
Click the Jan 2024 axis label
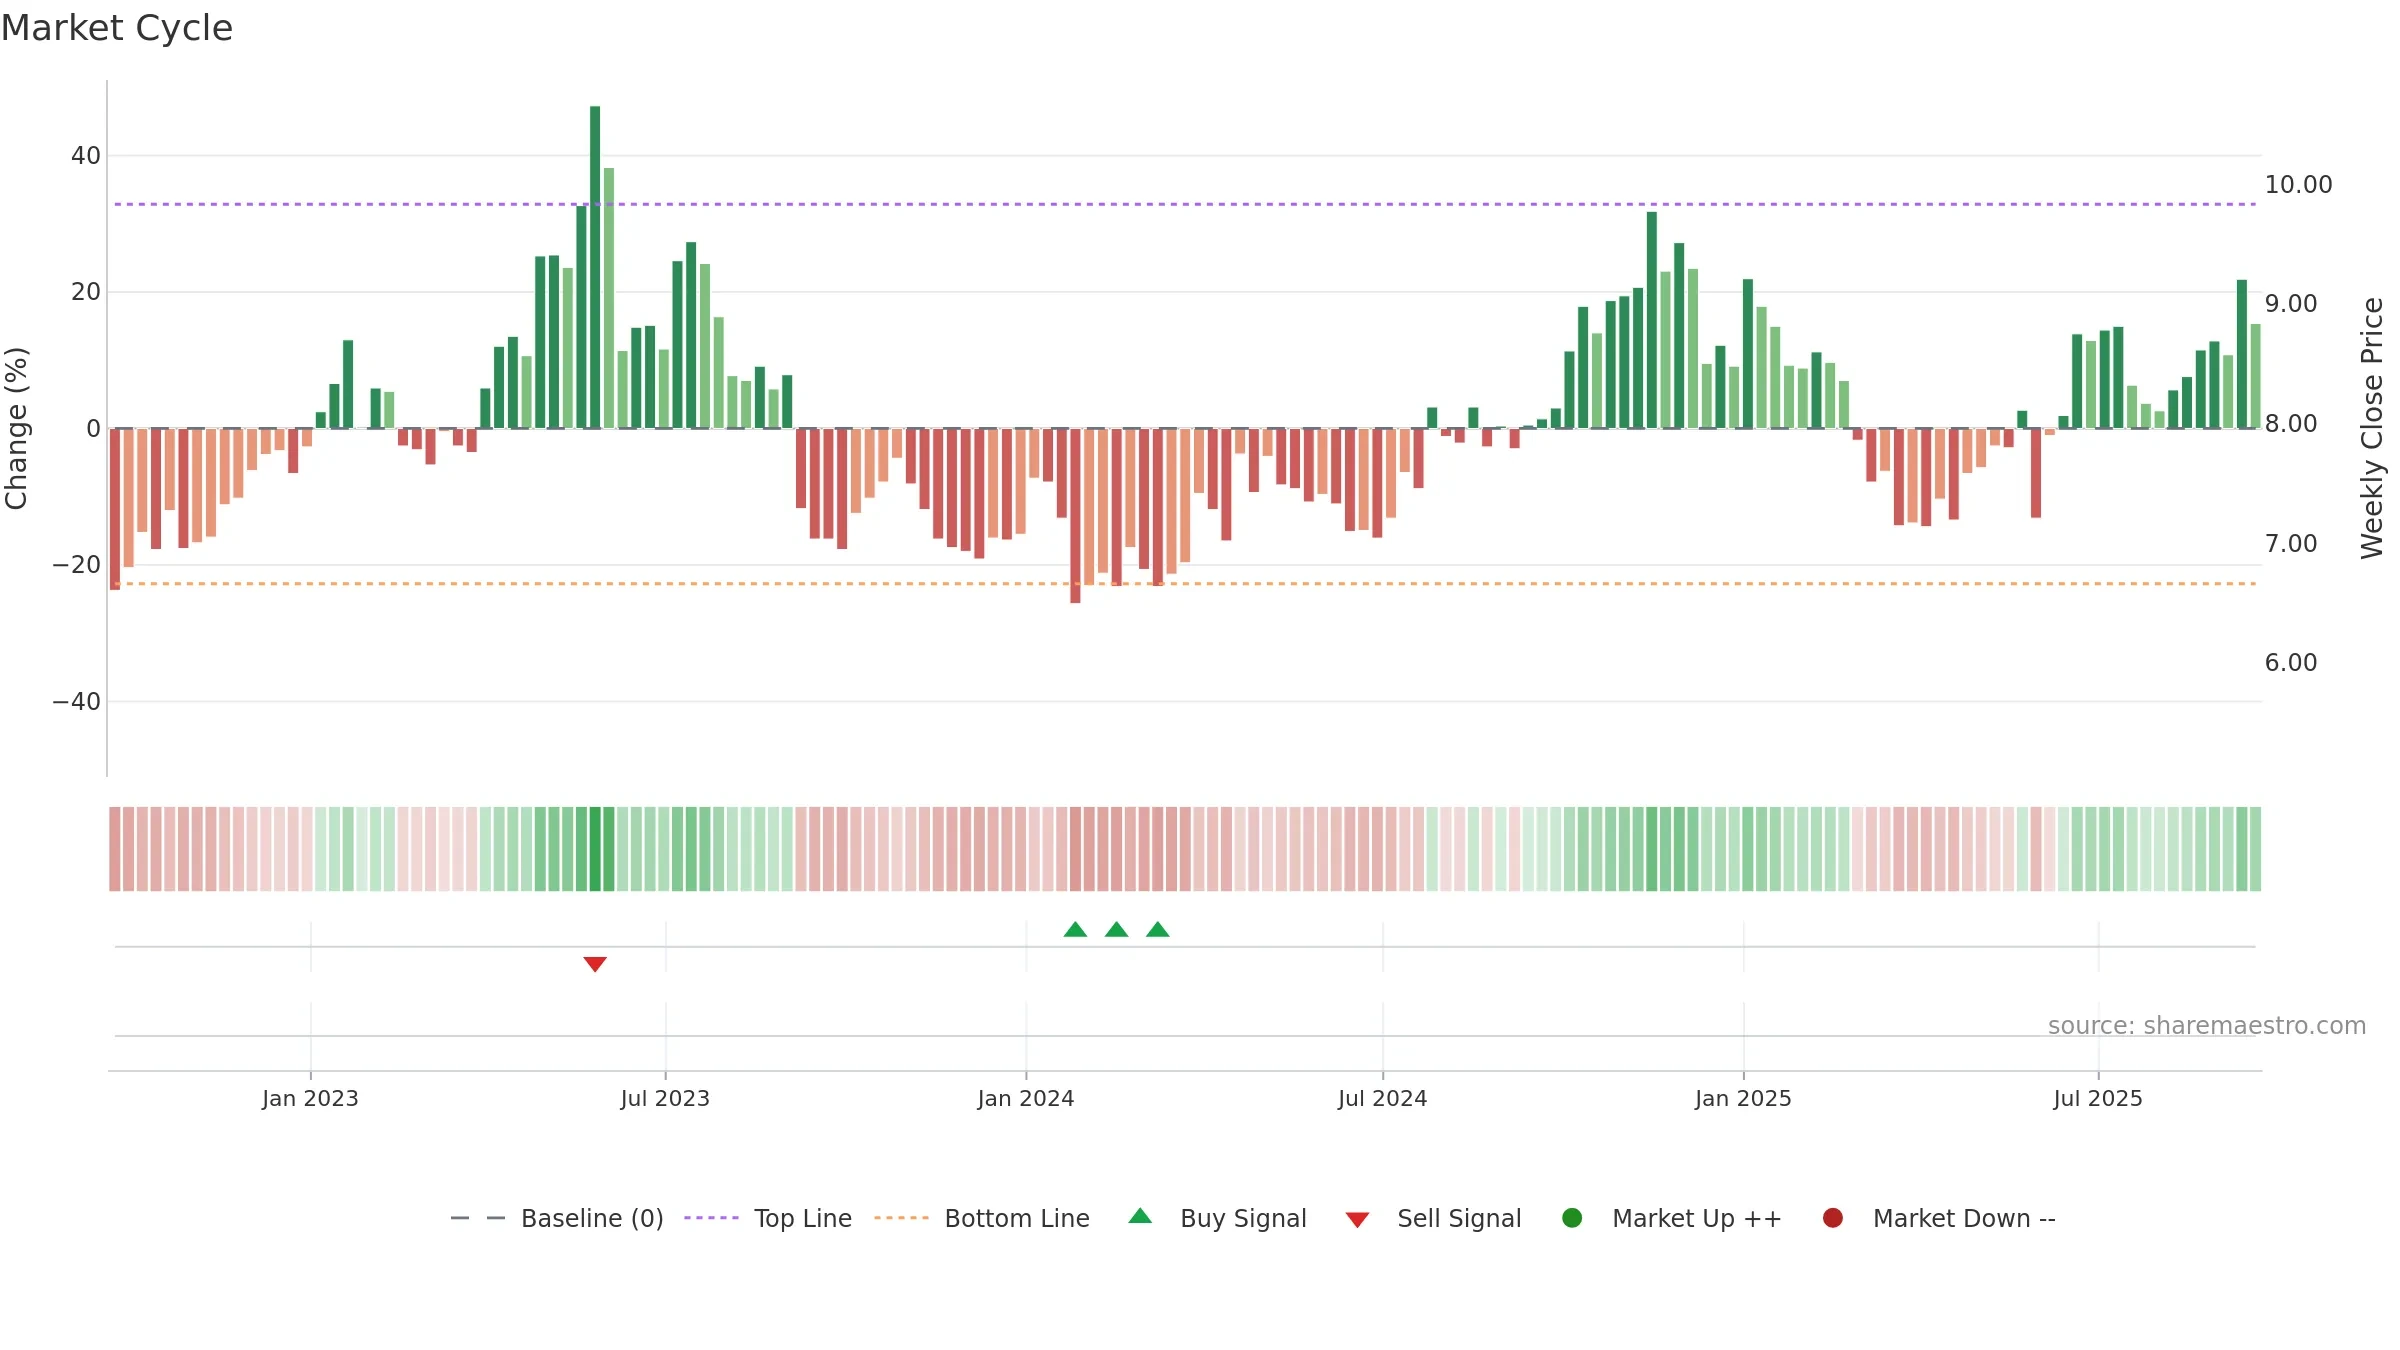click(x=1026, y=1098)
